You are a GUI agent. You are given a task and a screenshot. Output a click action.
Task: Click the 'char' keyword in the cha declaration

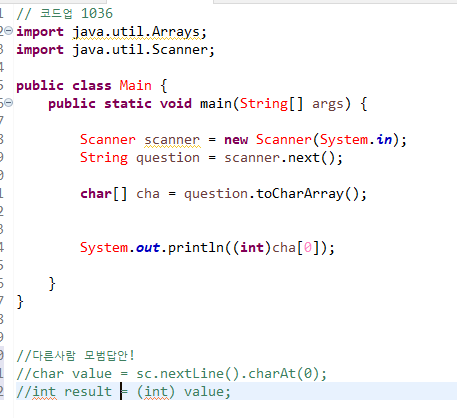pos(96,194)
